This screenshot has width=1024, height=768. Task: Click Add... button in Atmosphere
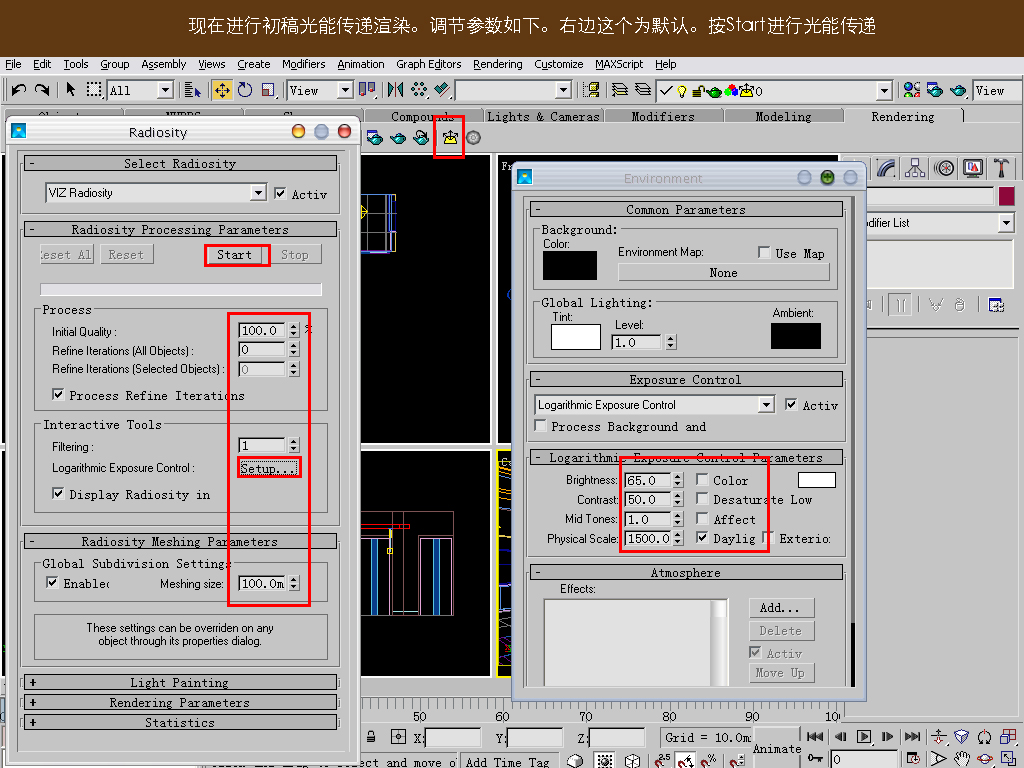tap(781, 608)
